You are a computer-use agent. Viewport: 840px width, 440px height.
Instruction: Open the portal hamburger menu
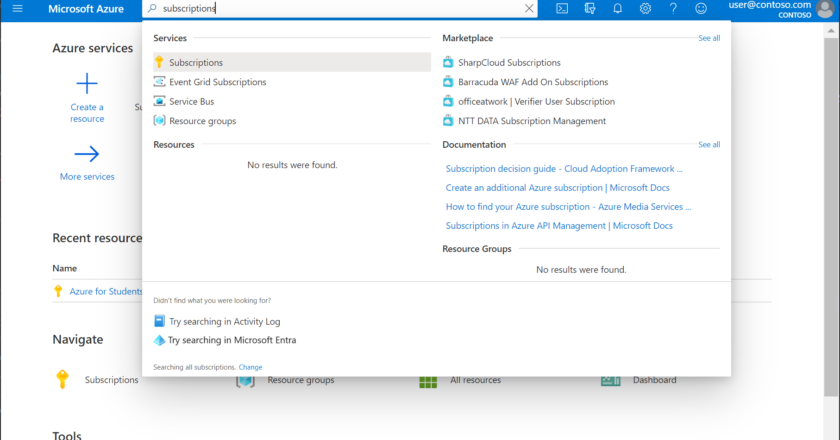tap(18, 9)
